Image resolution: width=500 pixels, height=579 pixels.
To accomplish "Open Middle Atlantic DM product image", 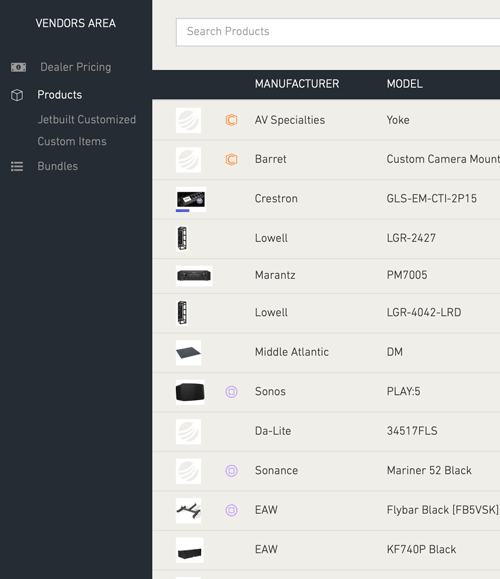I will tap(188, 353).
